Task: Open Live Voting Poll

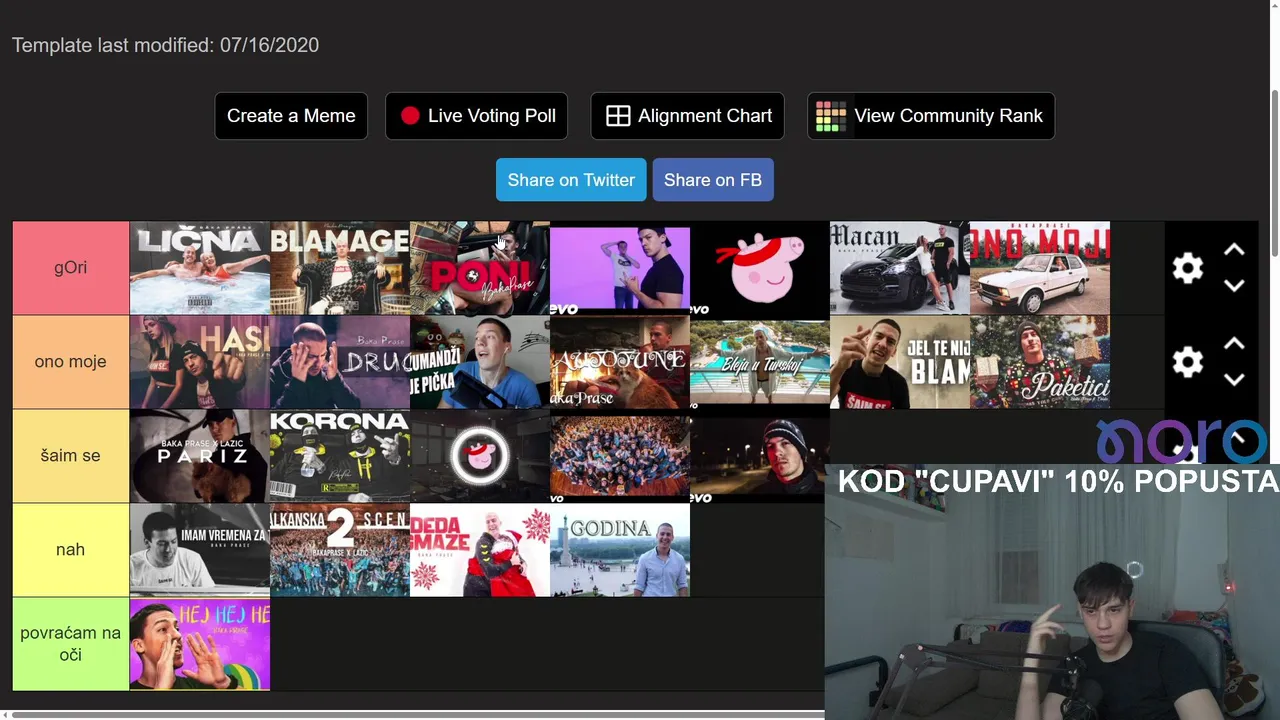Action: [477, 116]
